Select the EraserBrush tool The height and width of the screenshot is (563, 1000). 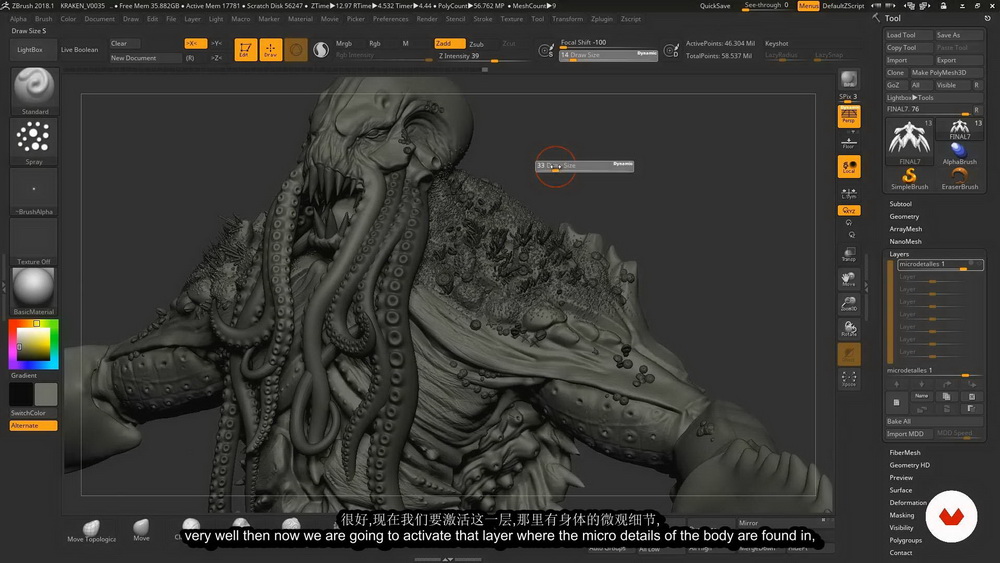tap(959, 179)
